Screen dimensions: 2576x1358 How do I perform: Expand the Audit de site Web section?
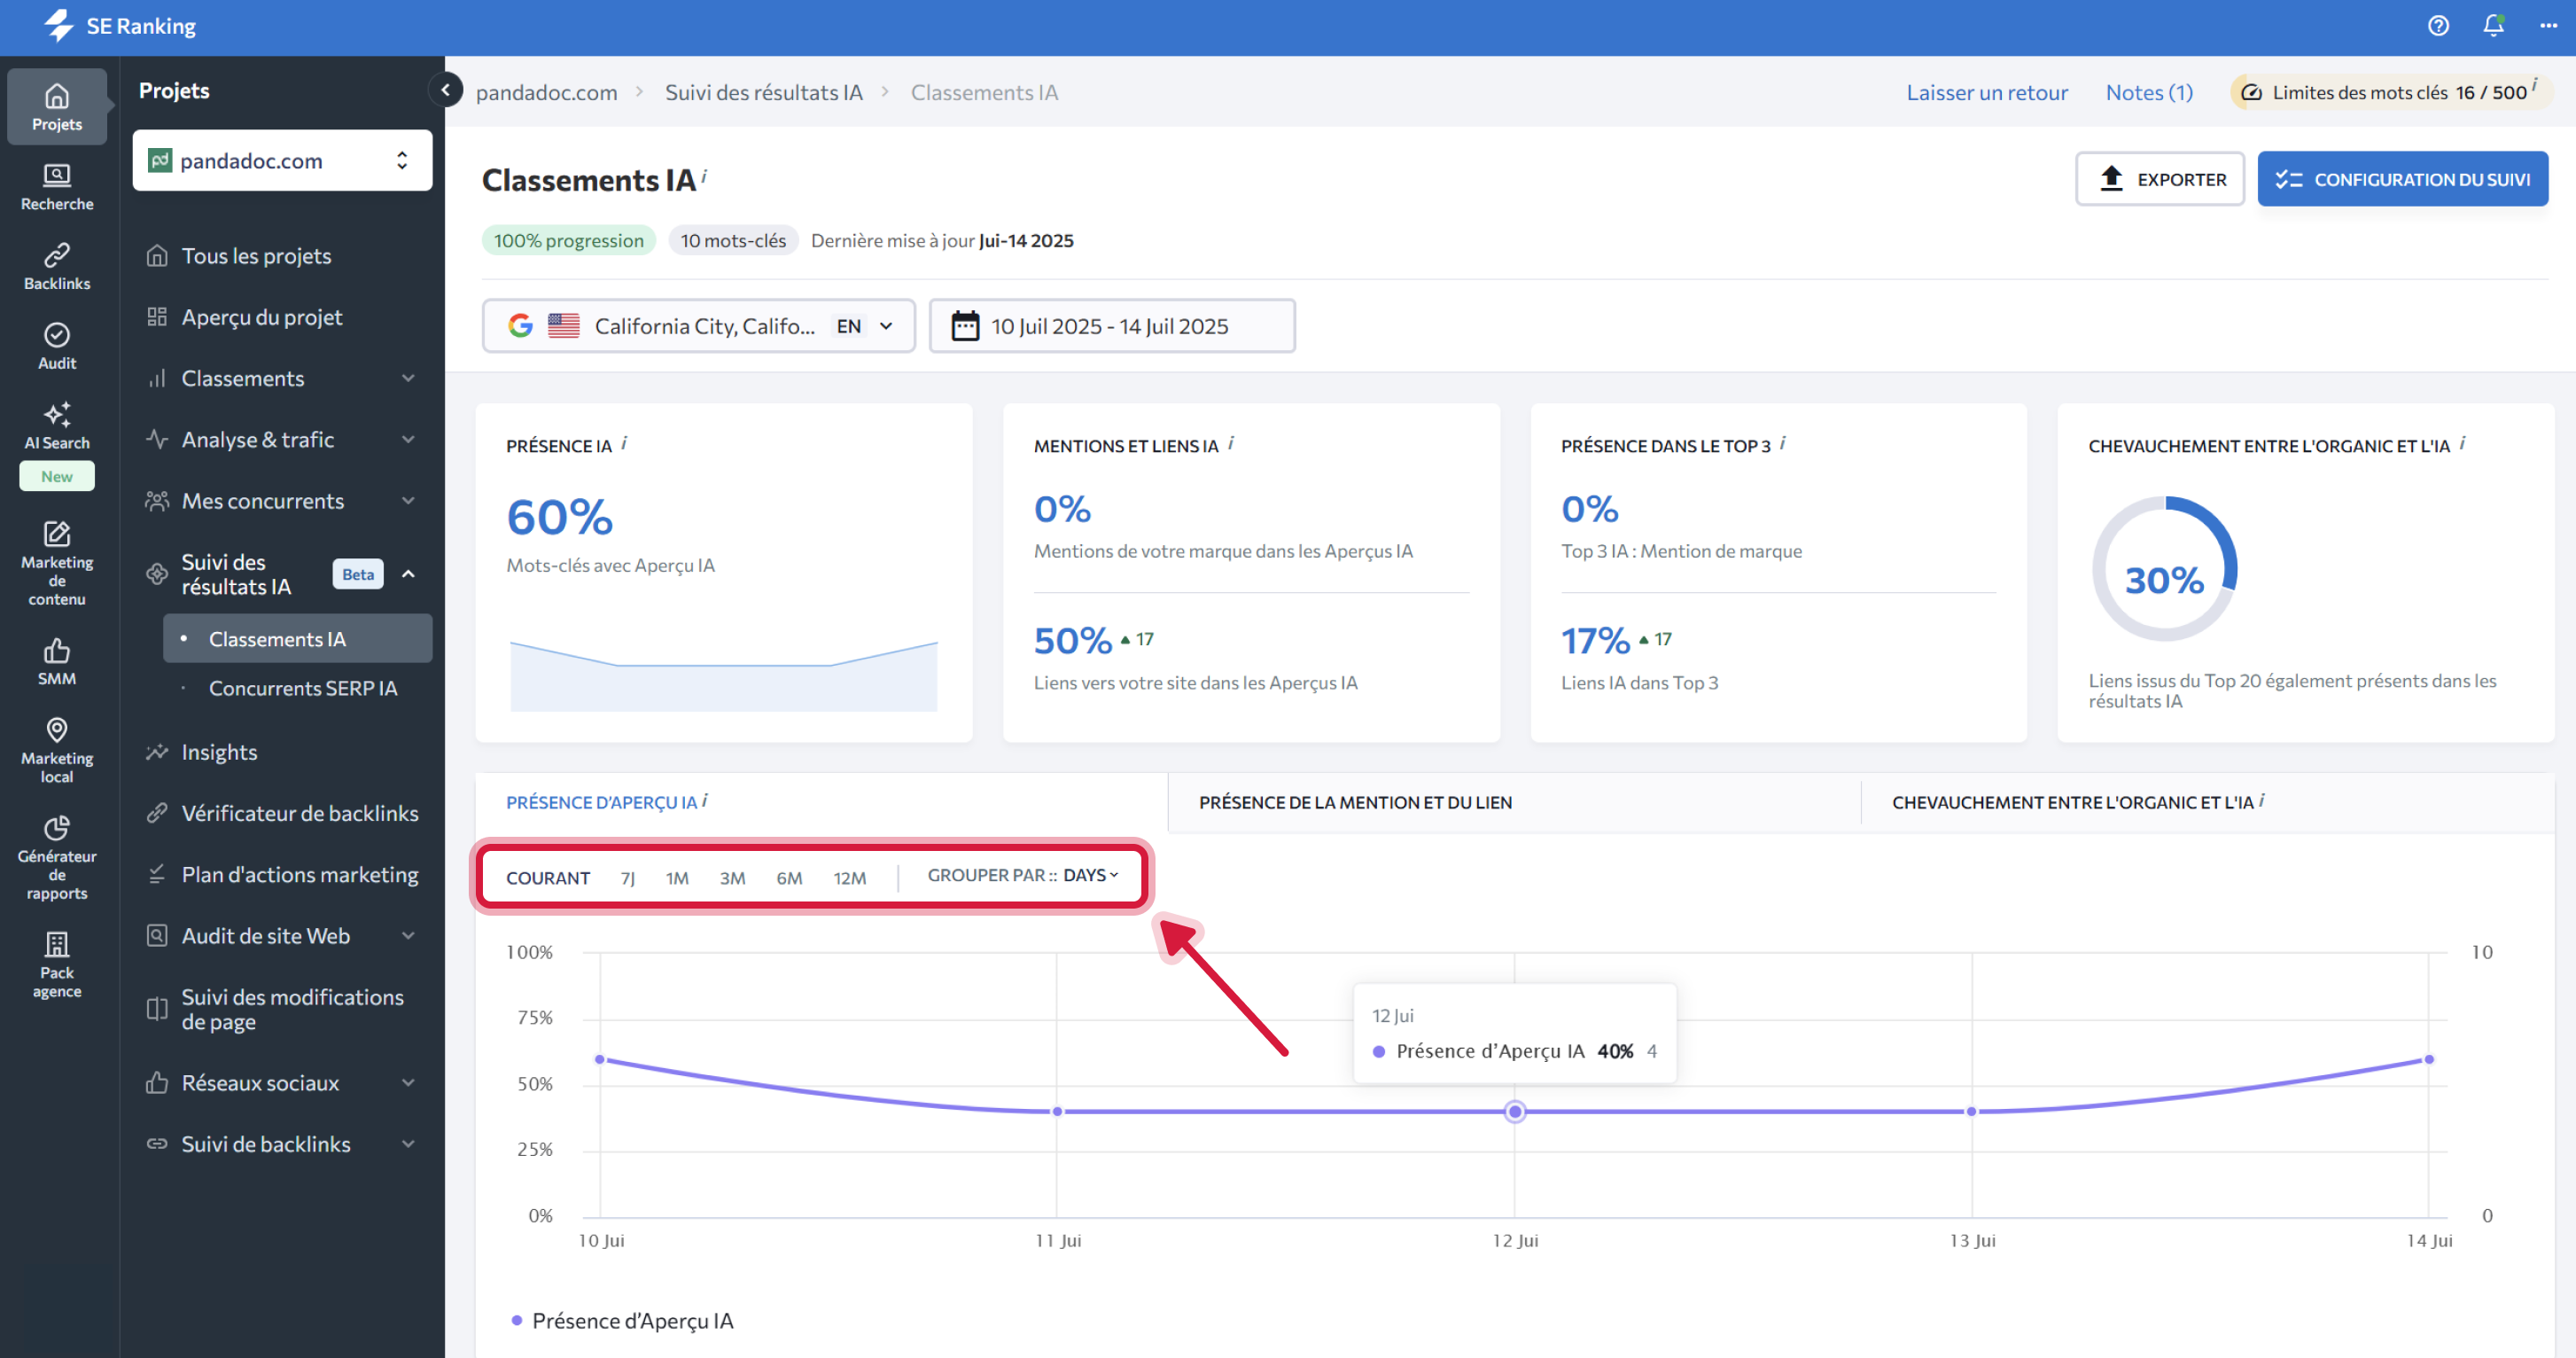408,935
